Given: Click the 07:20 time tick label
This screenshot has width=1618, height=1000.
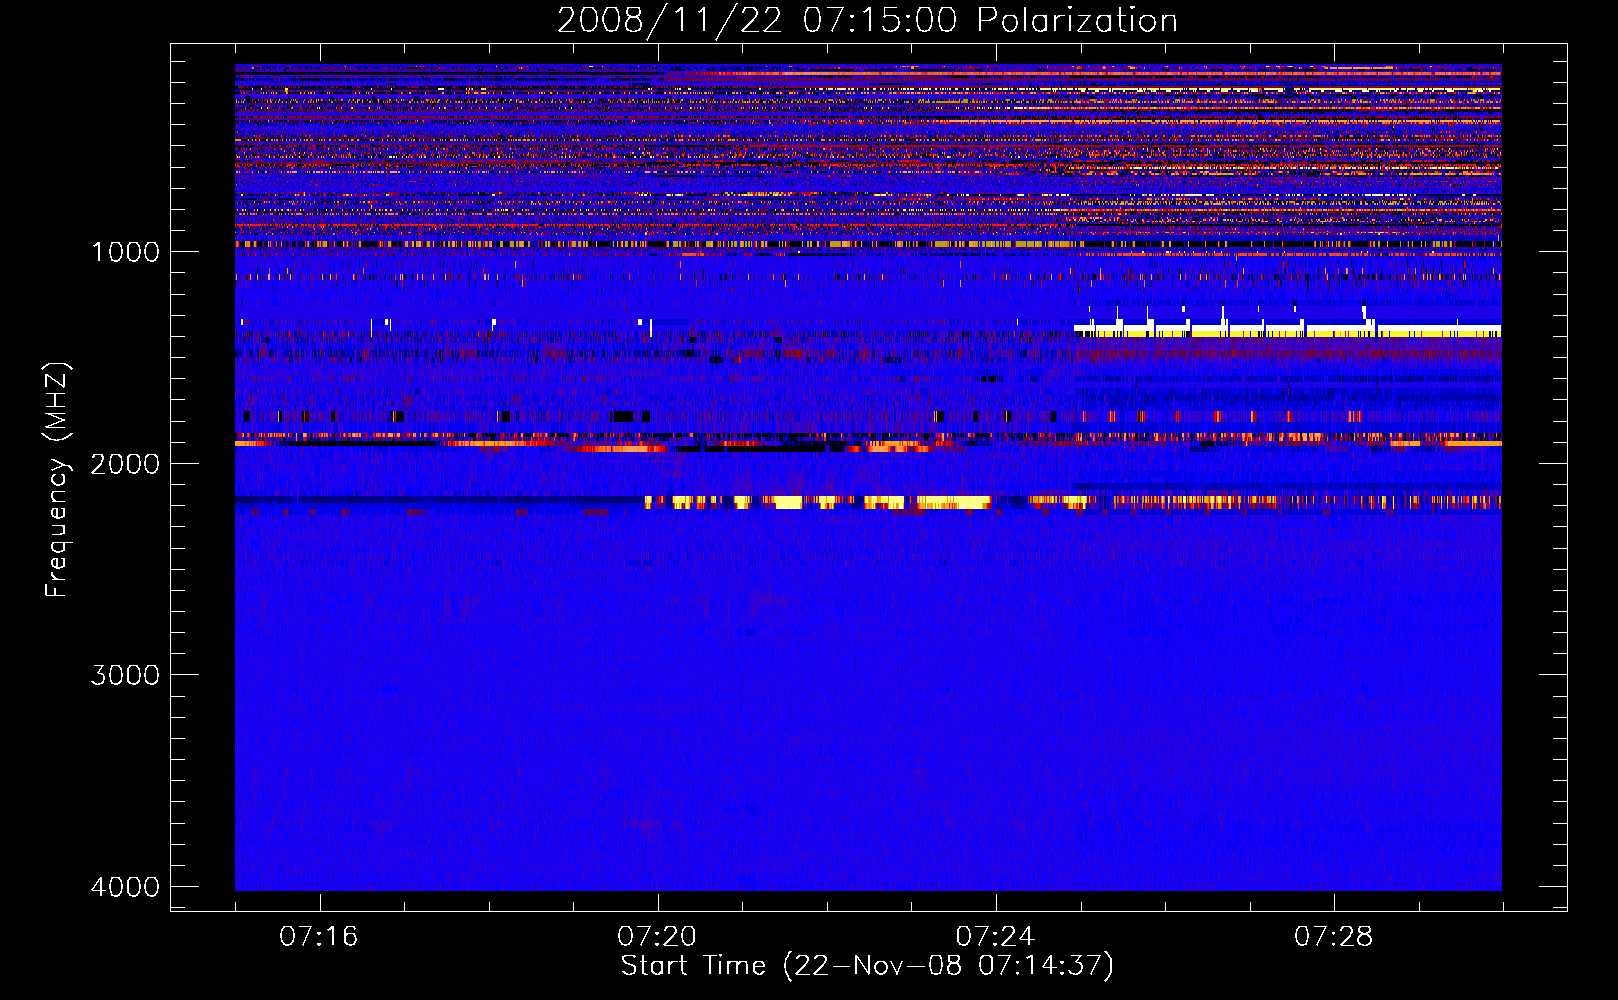Looking at the screenshot, I should pos(657,937).
